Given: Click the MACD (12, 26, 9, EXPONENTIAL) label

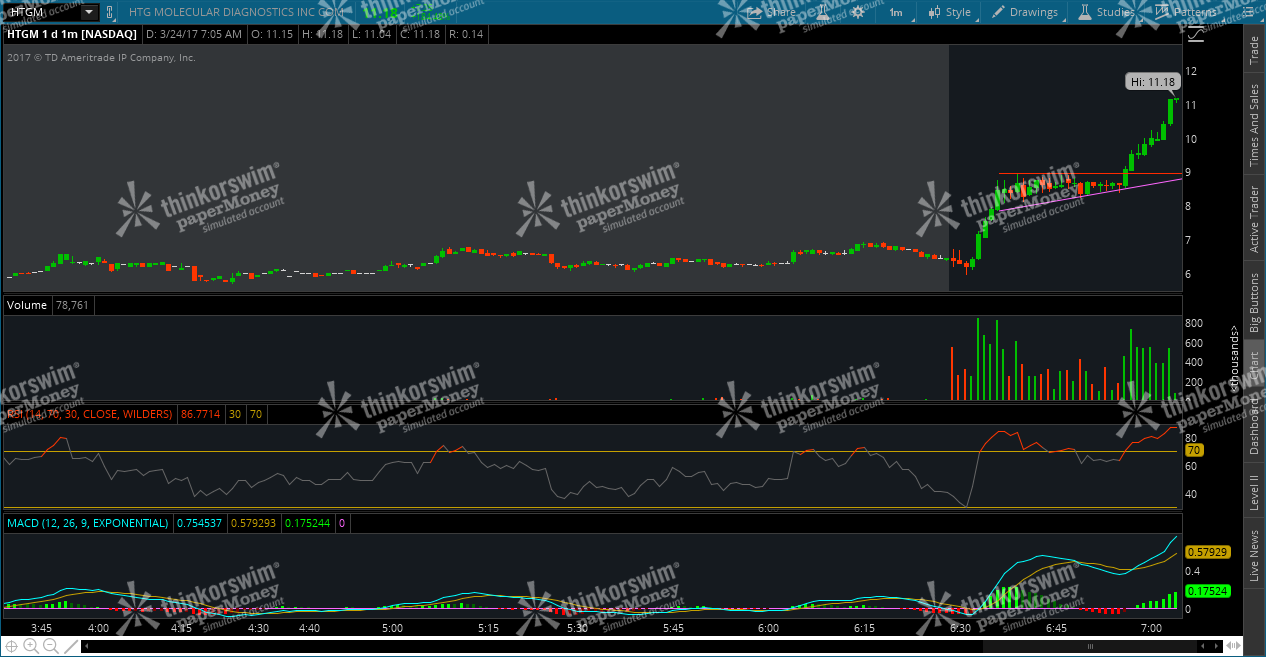Looking at the screenshot, I should coord(88,523).
